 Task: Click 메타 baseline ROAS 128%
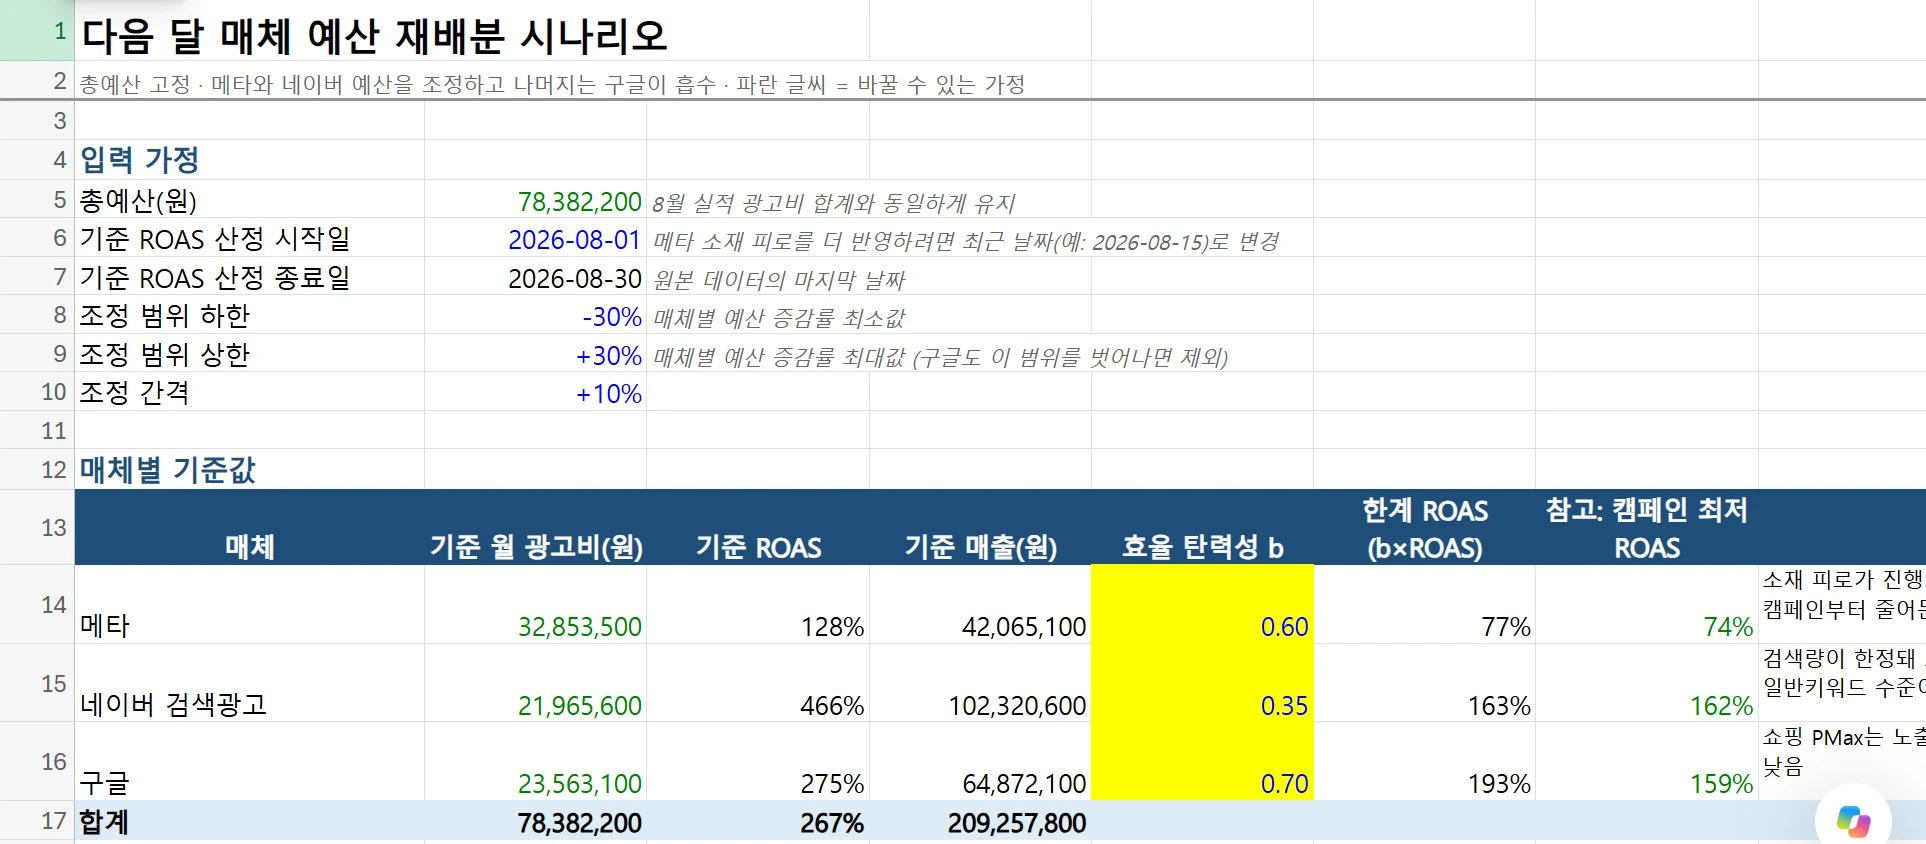point(832,627)
